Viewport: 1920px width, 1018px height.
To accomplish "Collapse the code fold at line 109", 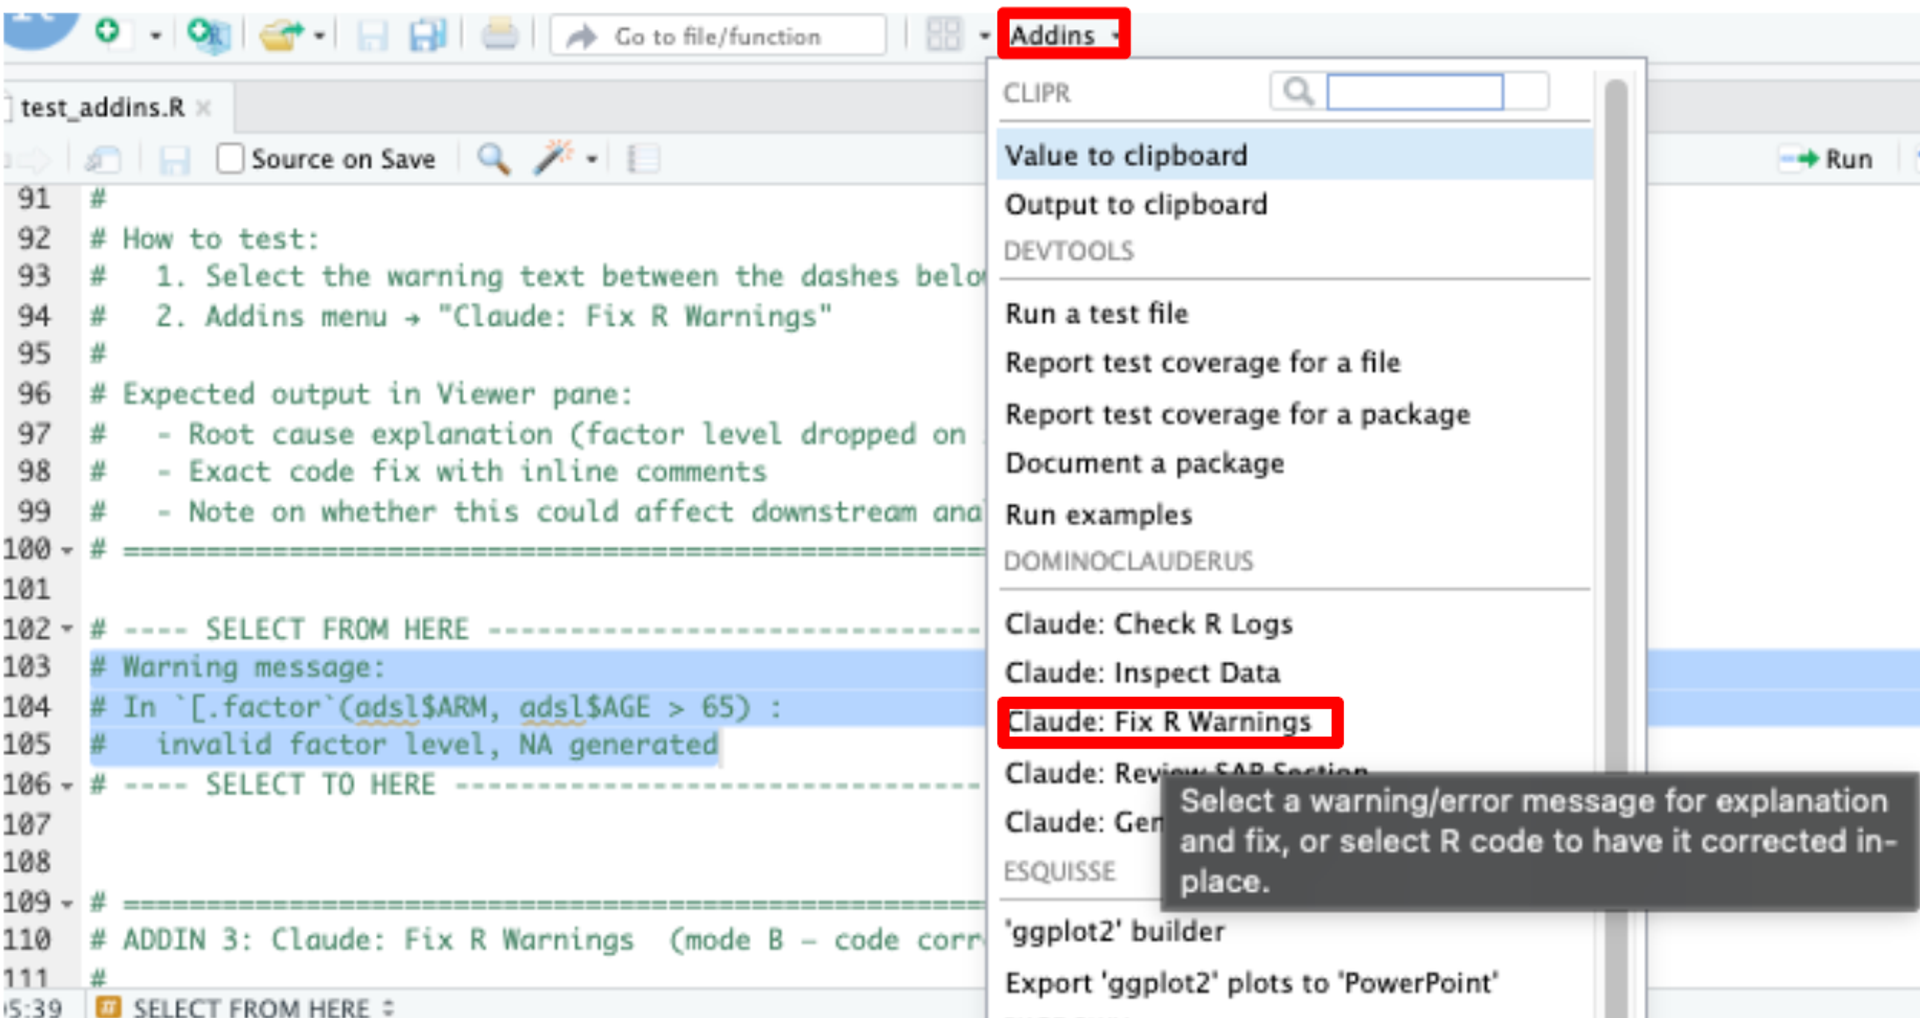I will 67,904.
